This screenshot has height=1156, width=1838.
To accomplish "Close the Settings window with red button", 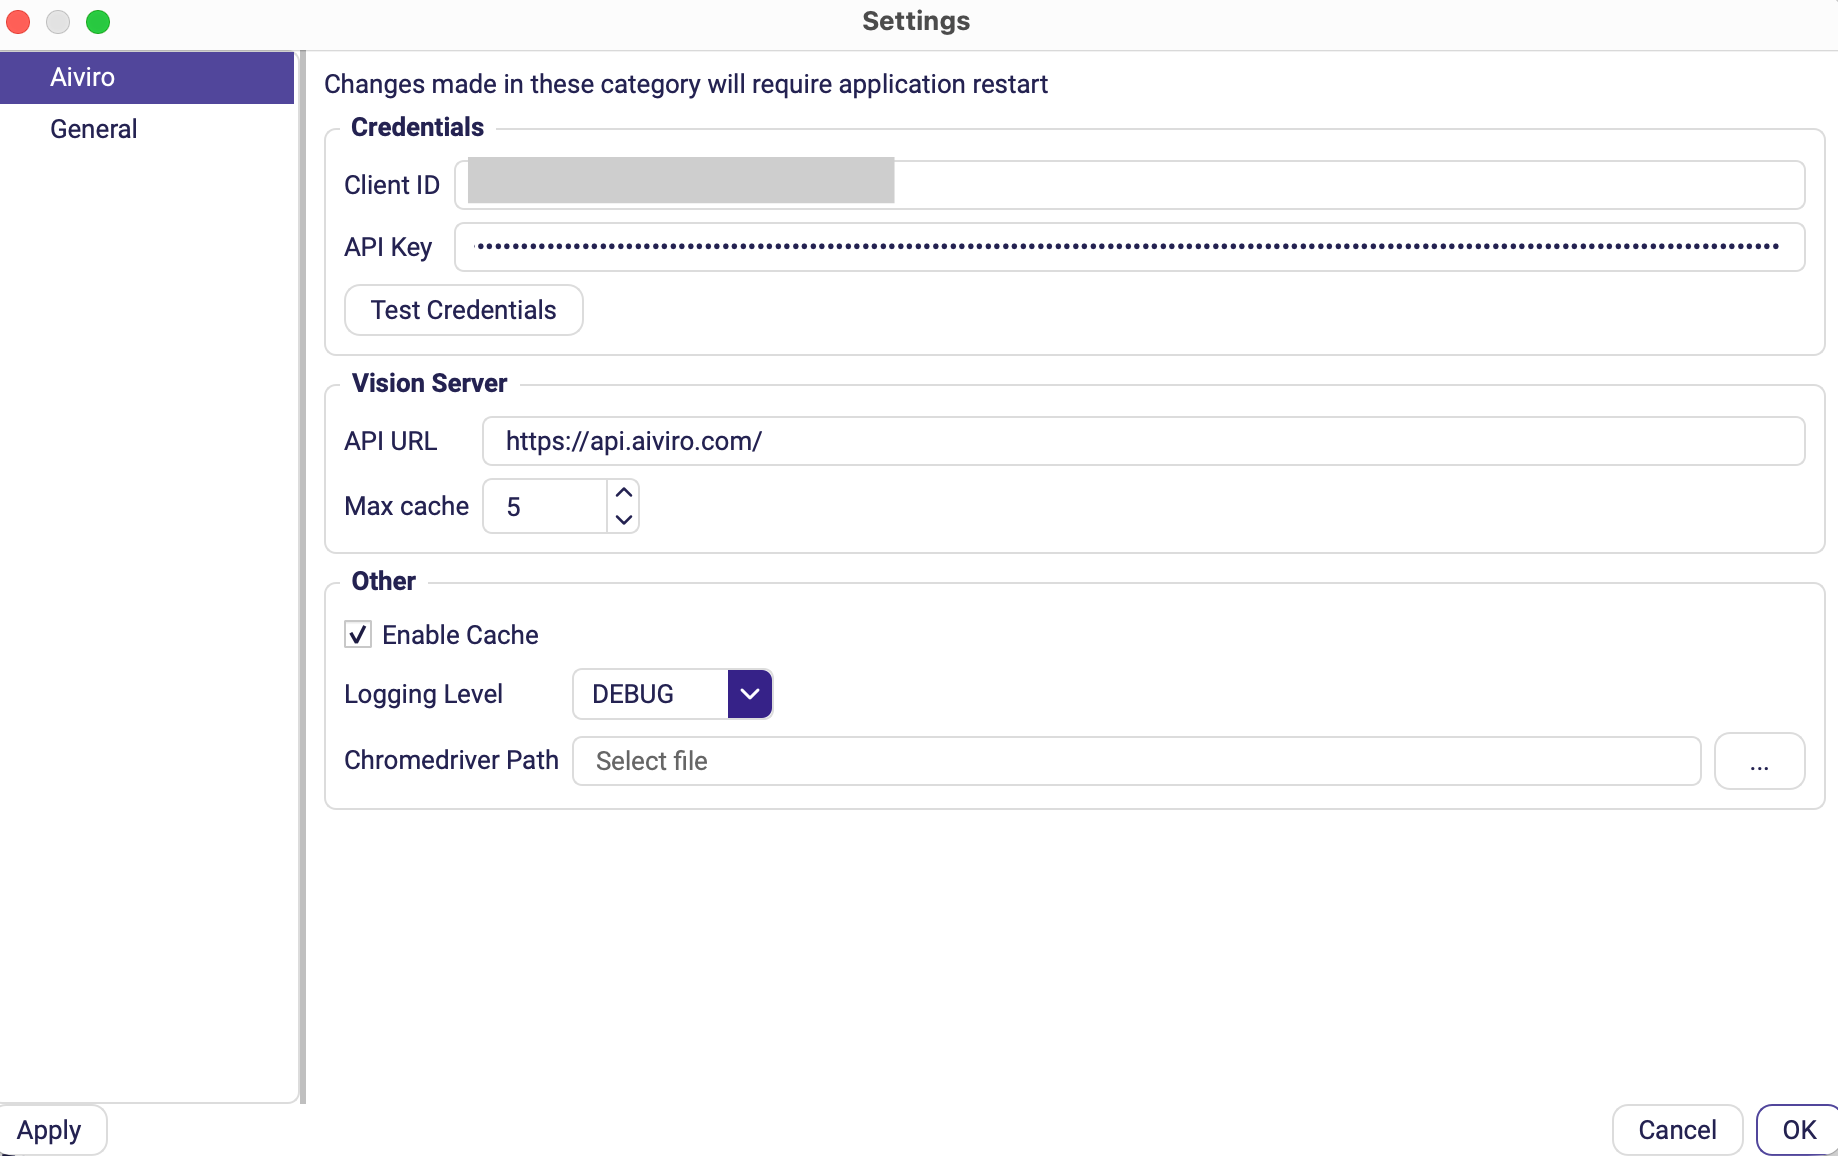I will pyautogui.click(x=18, y=21).
